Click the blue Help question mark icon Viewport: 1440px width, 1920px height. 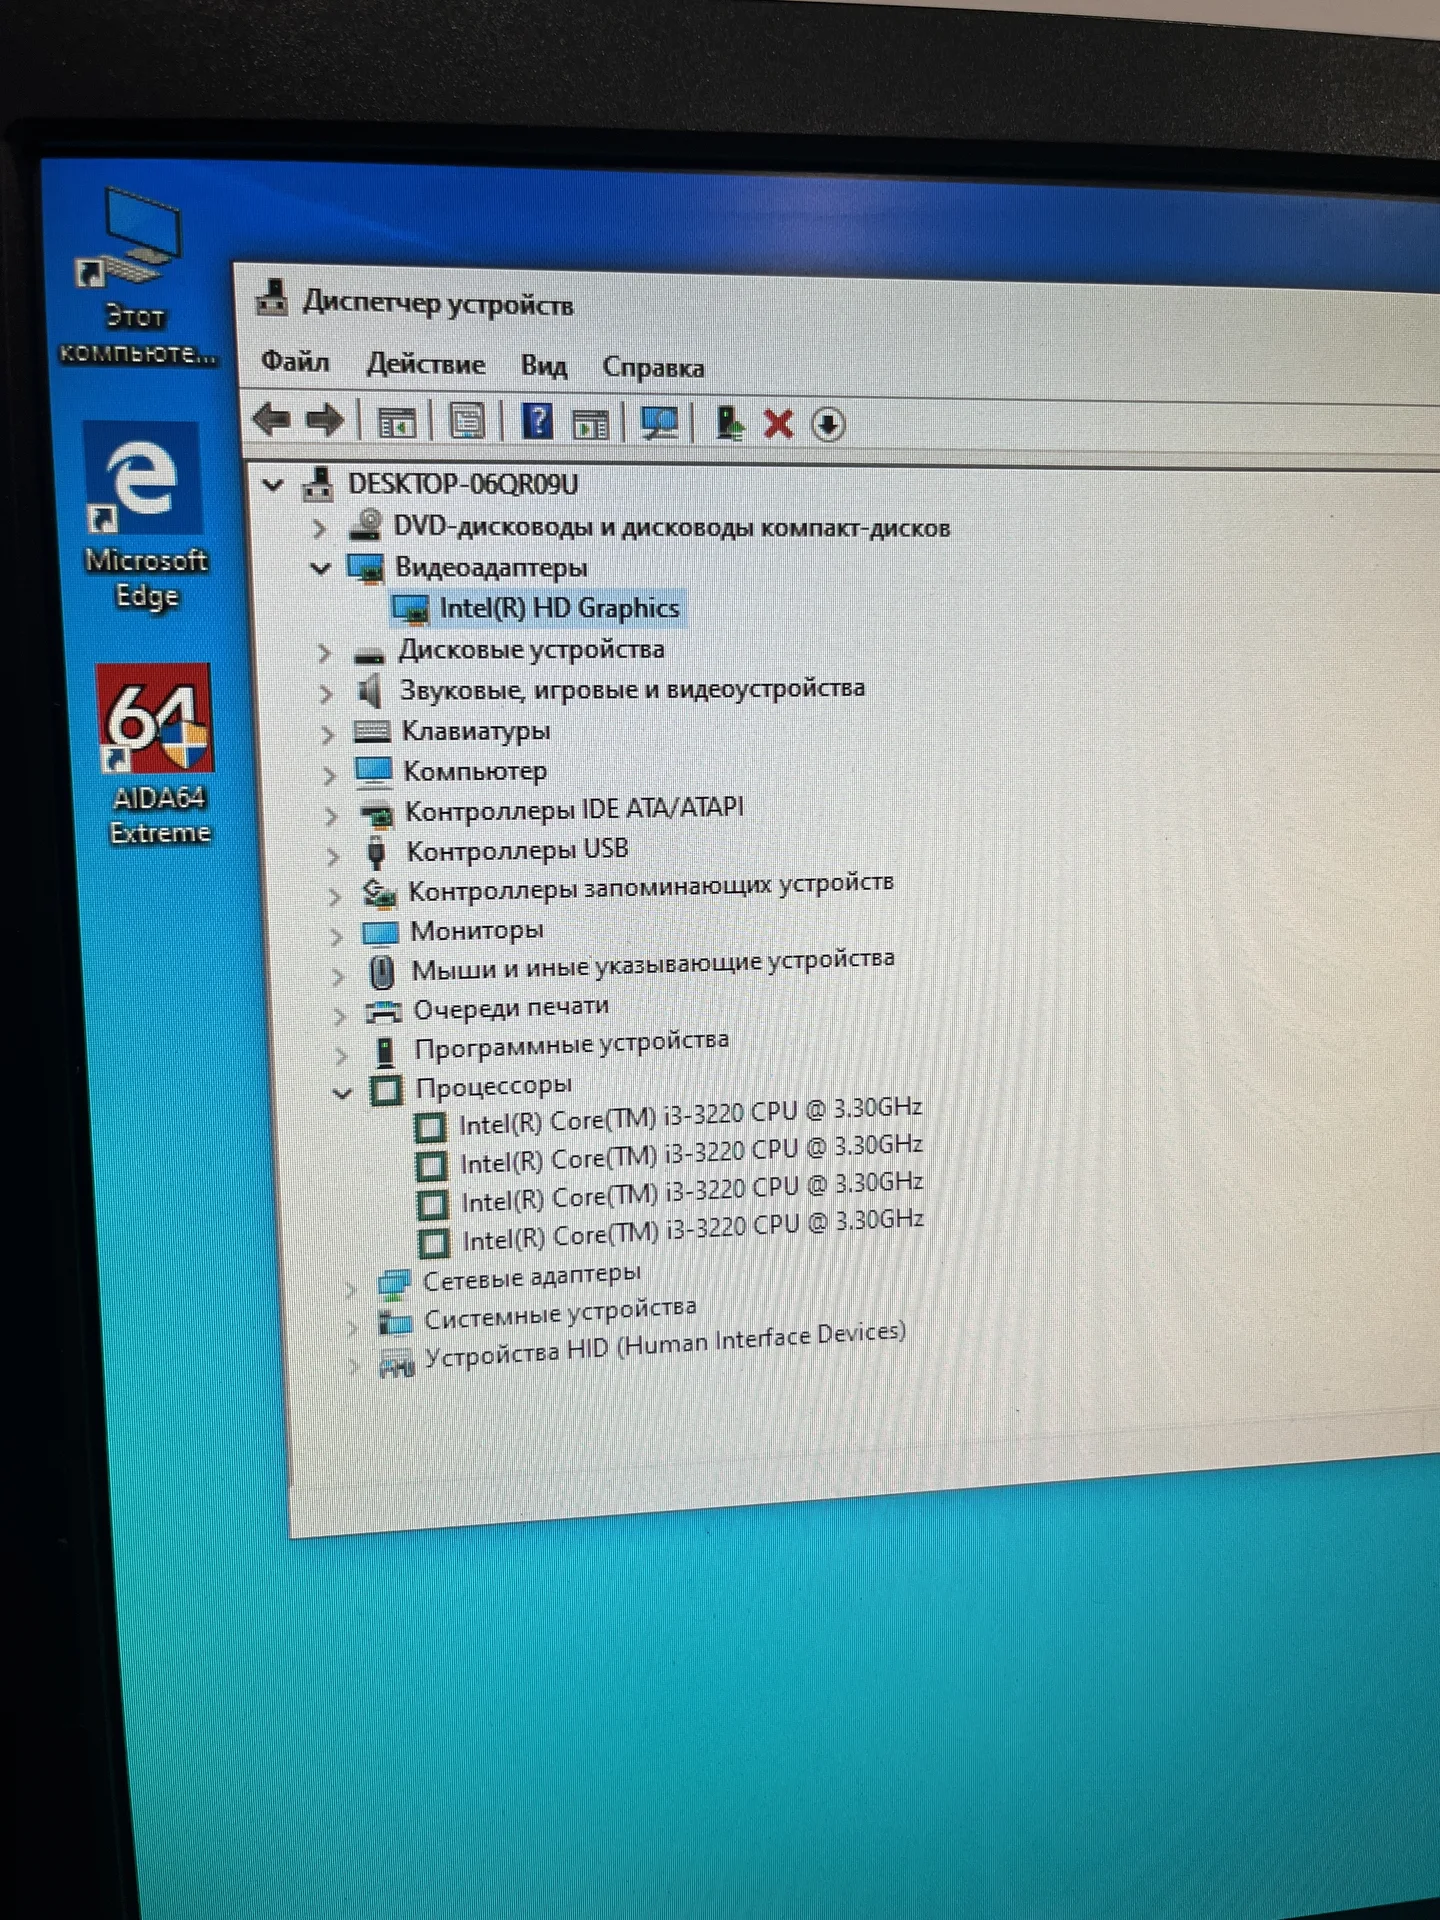point(537,421)
